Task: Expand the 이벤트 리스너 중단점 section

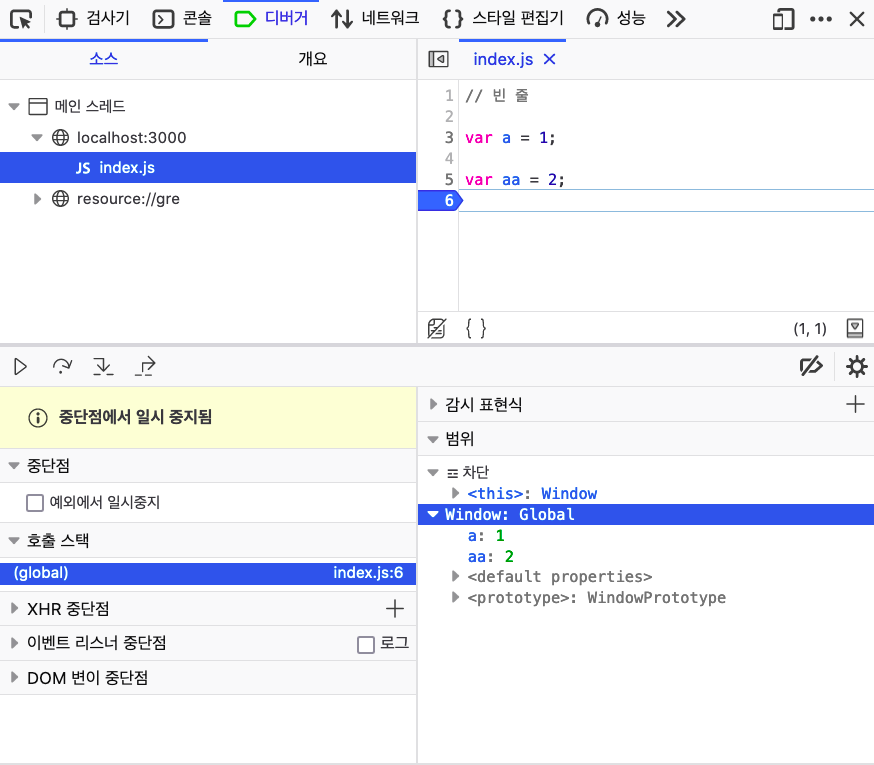Action: tap(14, 643)
